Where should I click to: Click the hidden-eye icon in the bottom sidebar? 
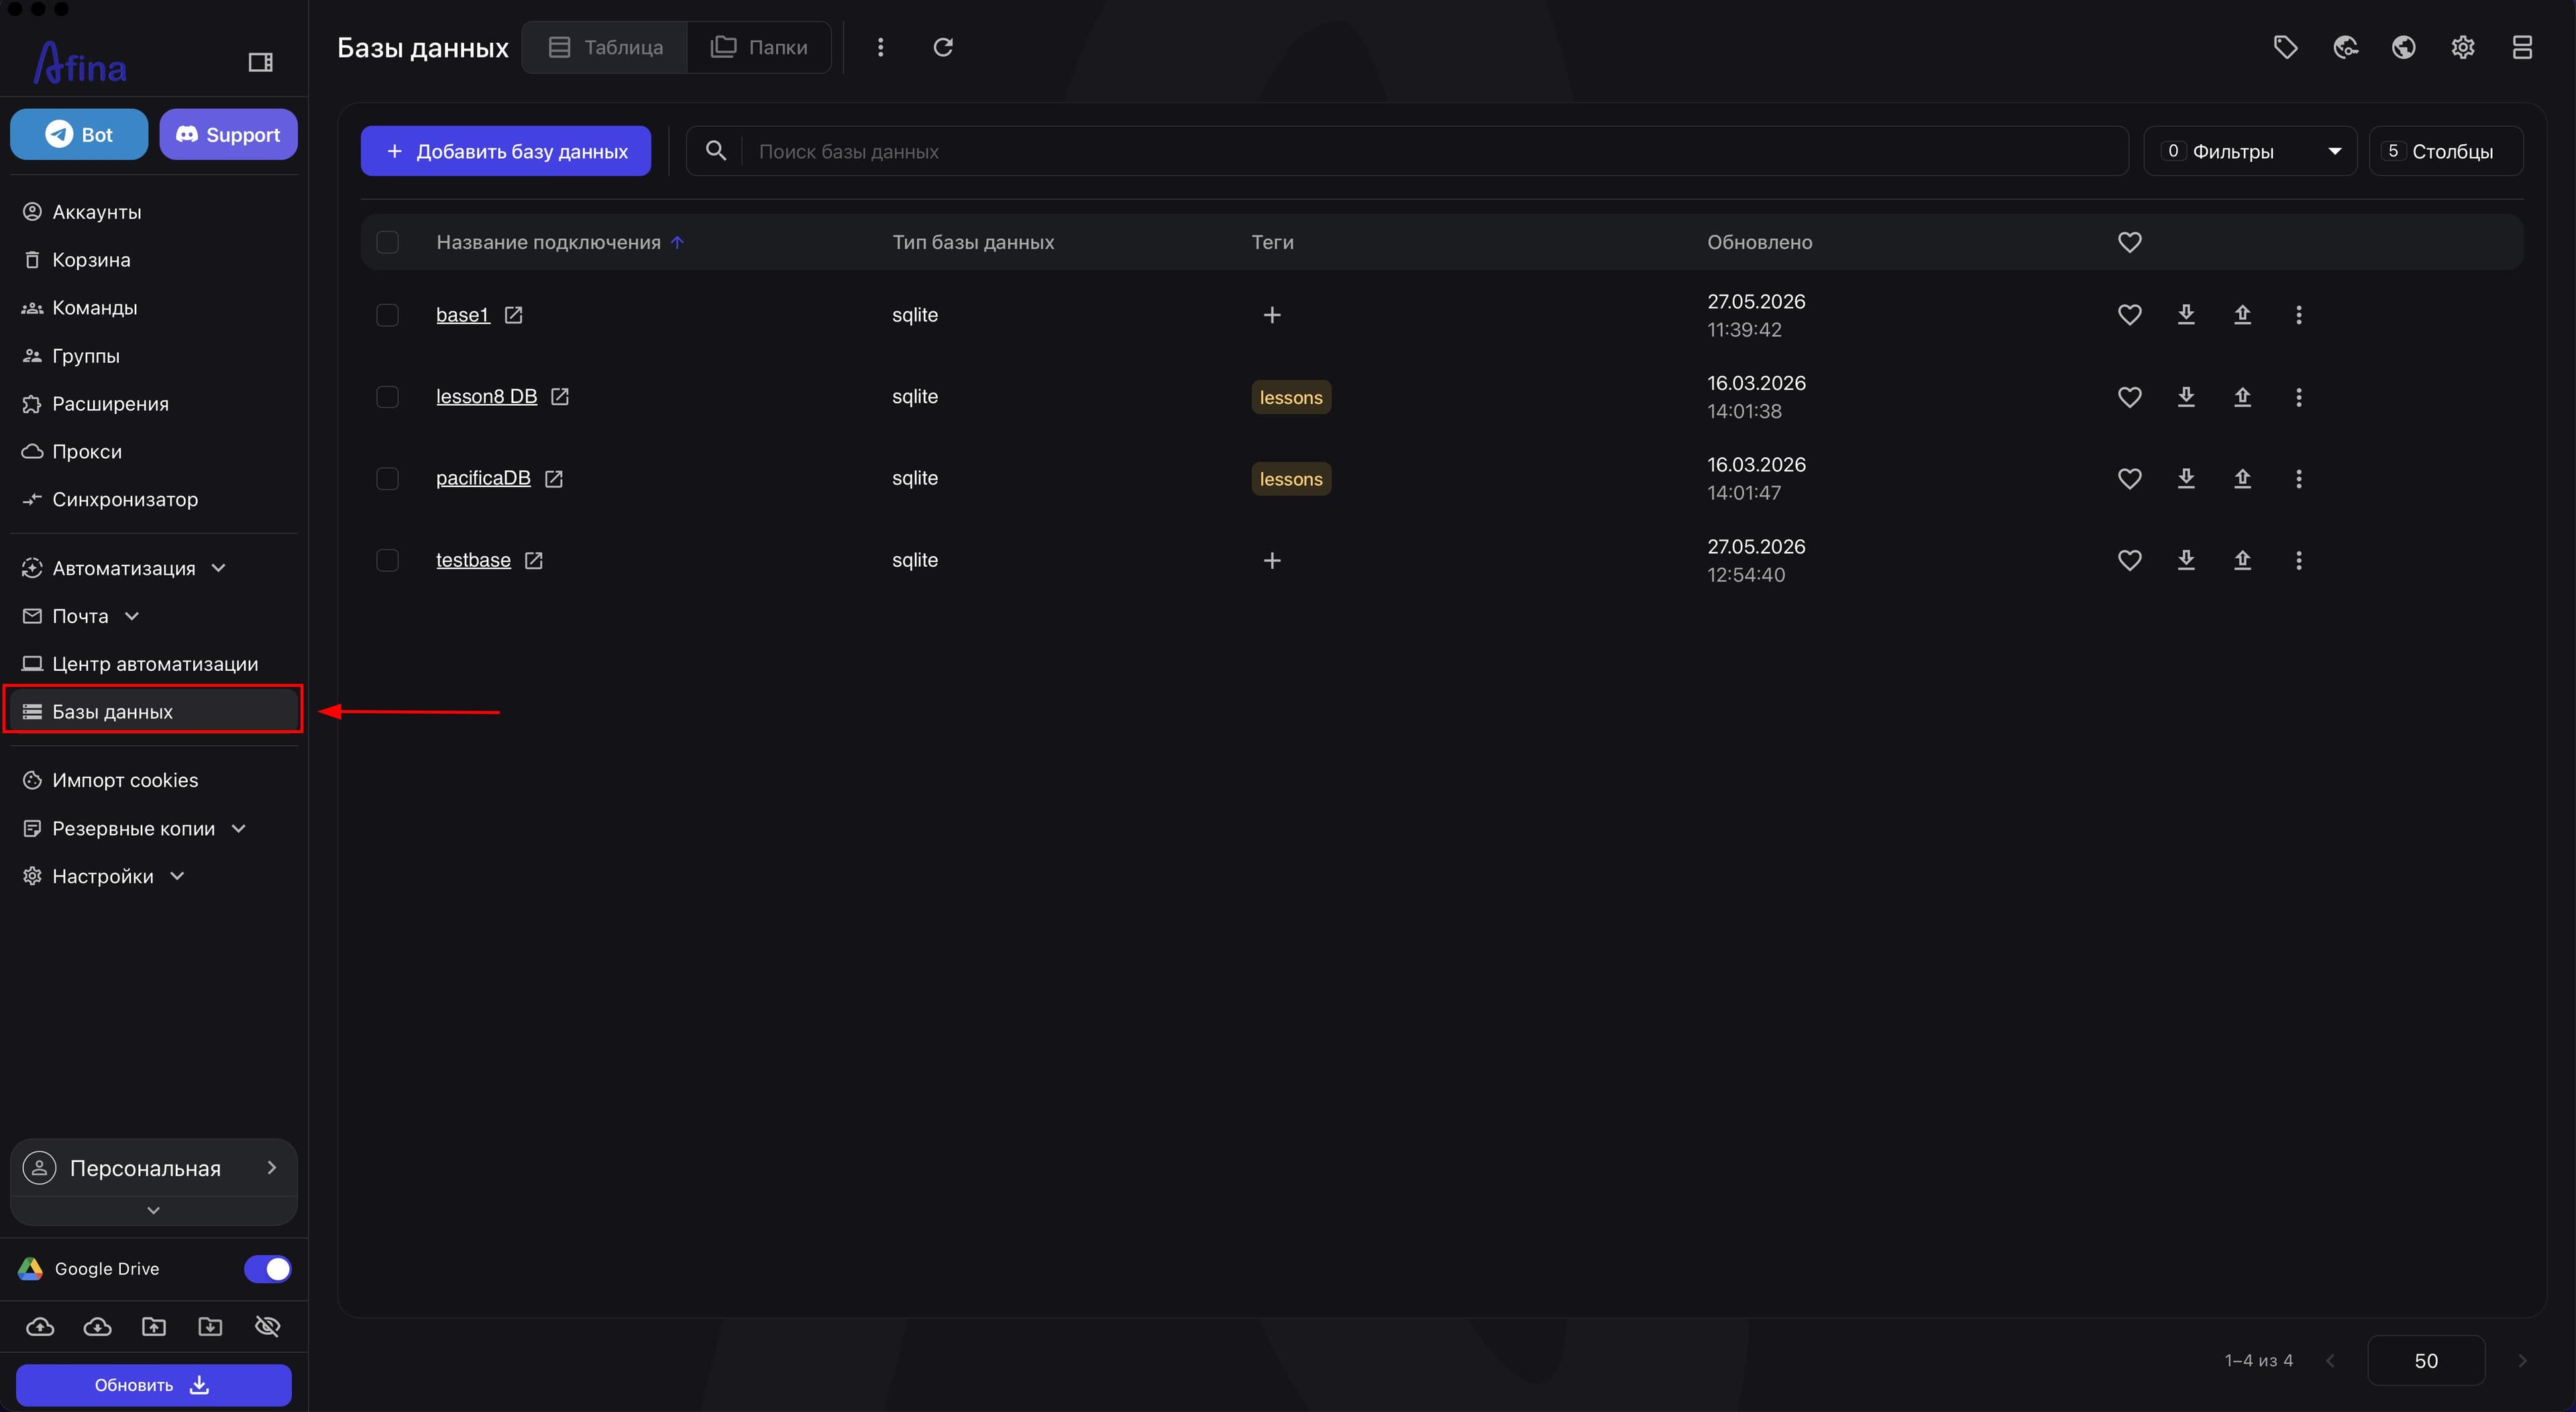tap(267, 1326)
